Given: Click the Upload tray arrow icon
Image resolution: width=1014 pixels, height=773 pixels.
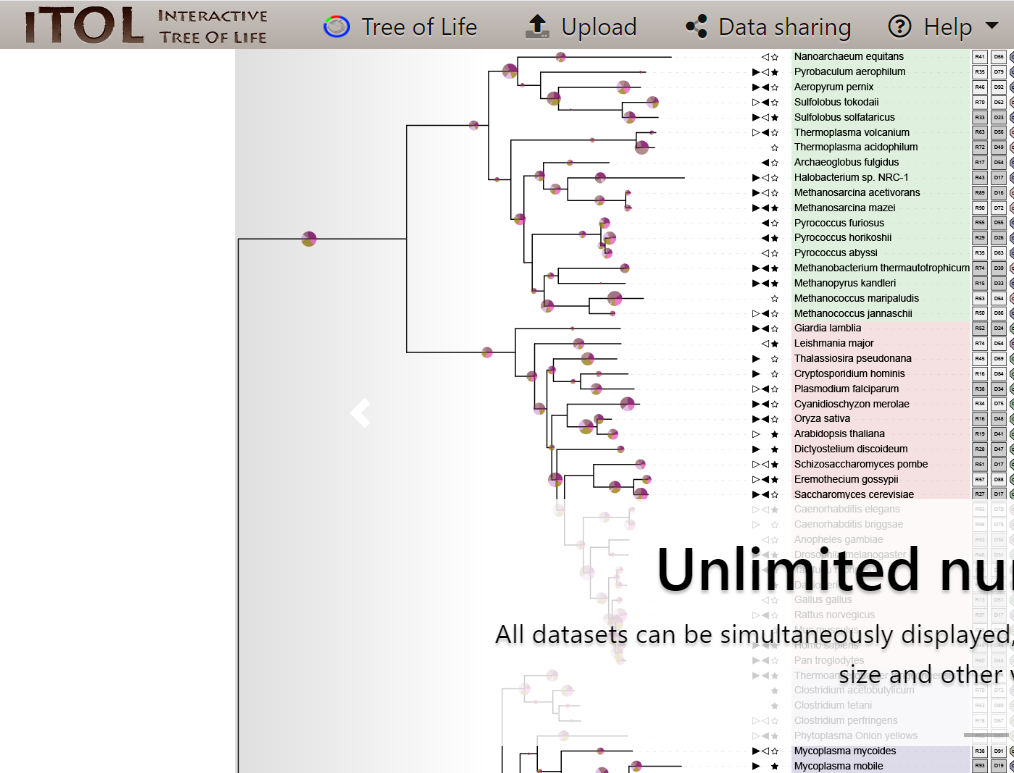Looking at the screenshot, I should pyautogui.click(x=537, y=27).
